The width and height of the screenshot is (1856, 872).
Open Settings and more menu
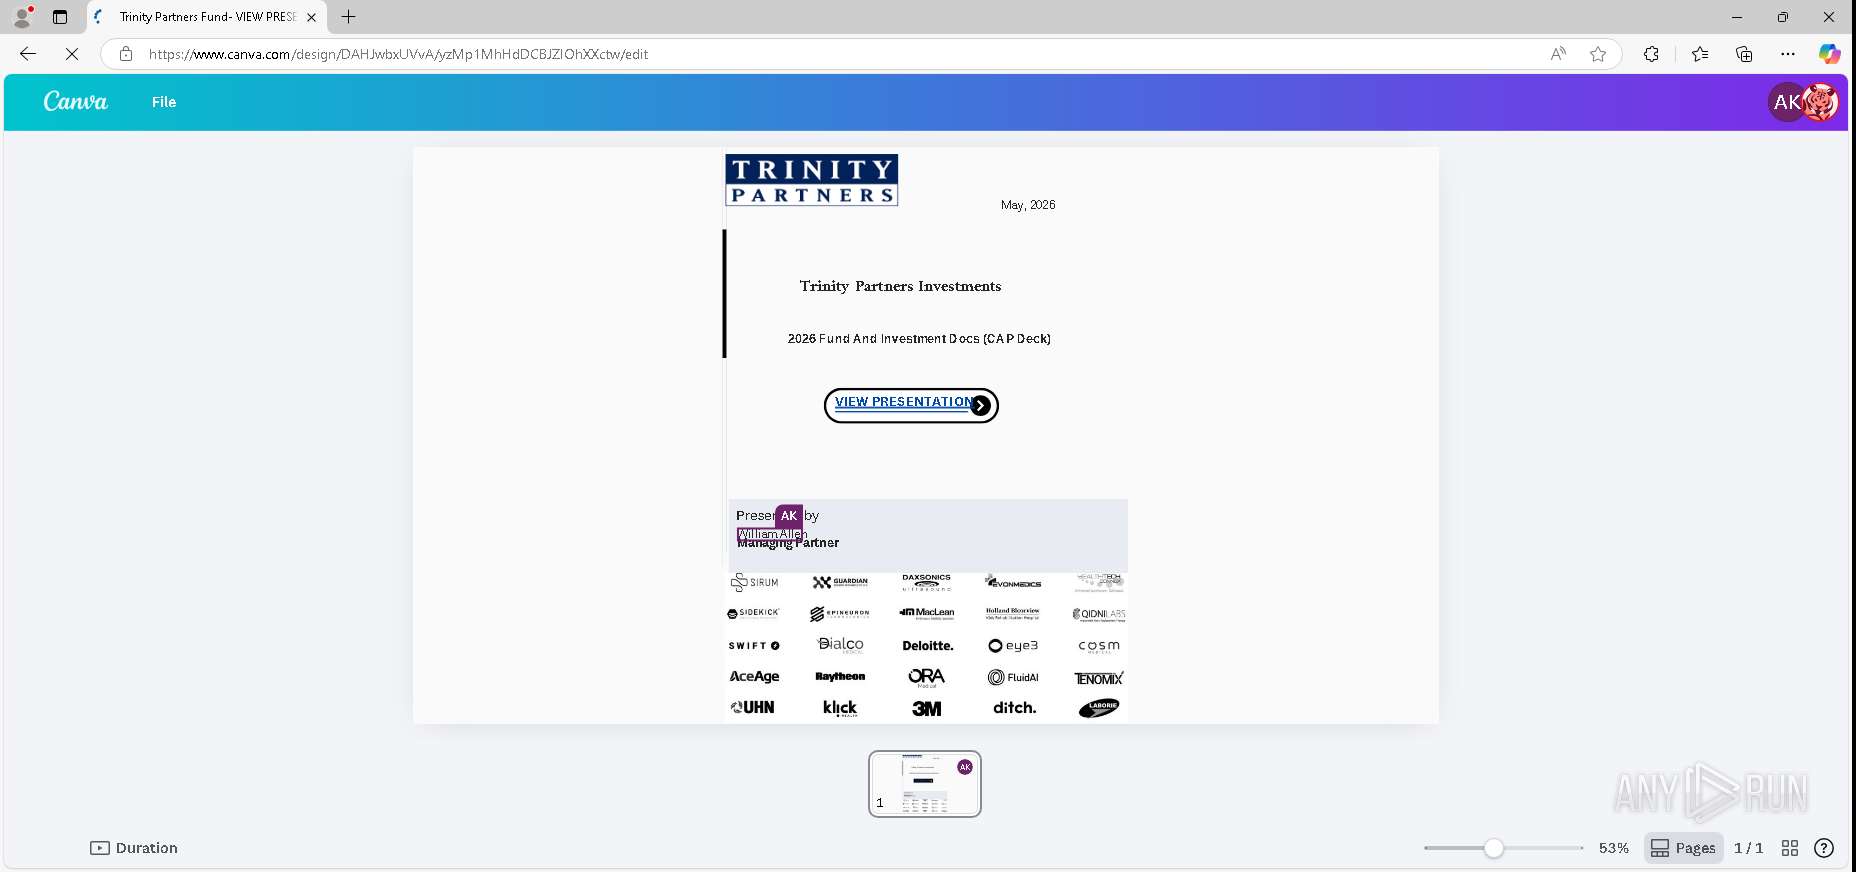coord(1788,54)
